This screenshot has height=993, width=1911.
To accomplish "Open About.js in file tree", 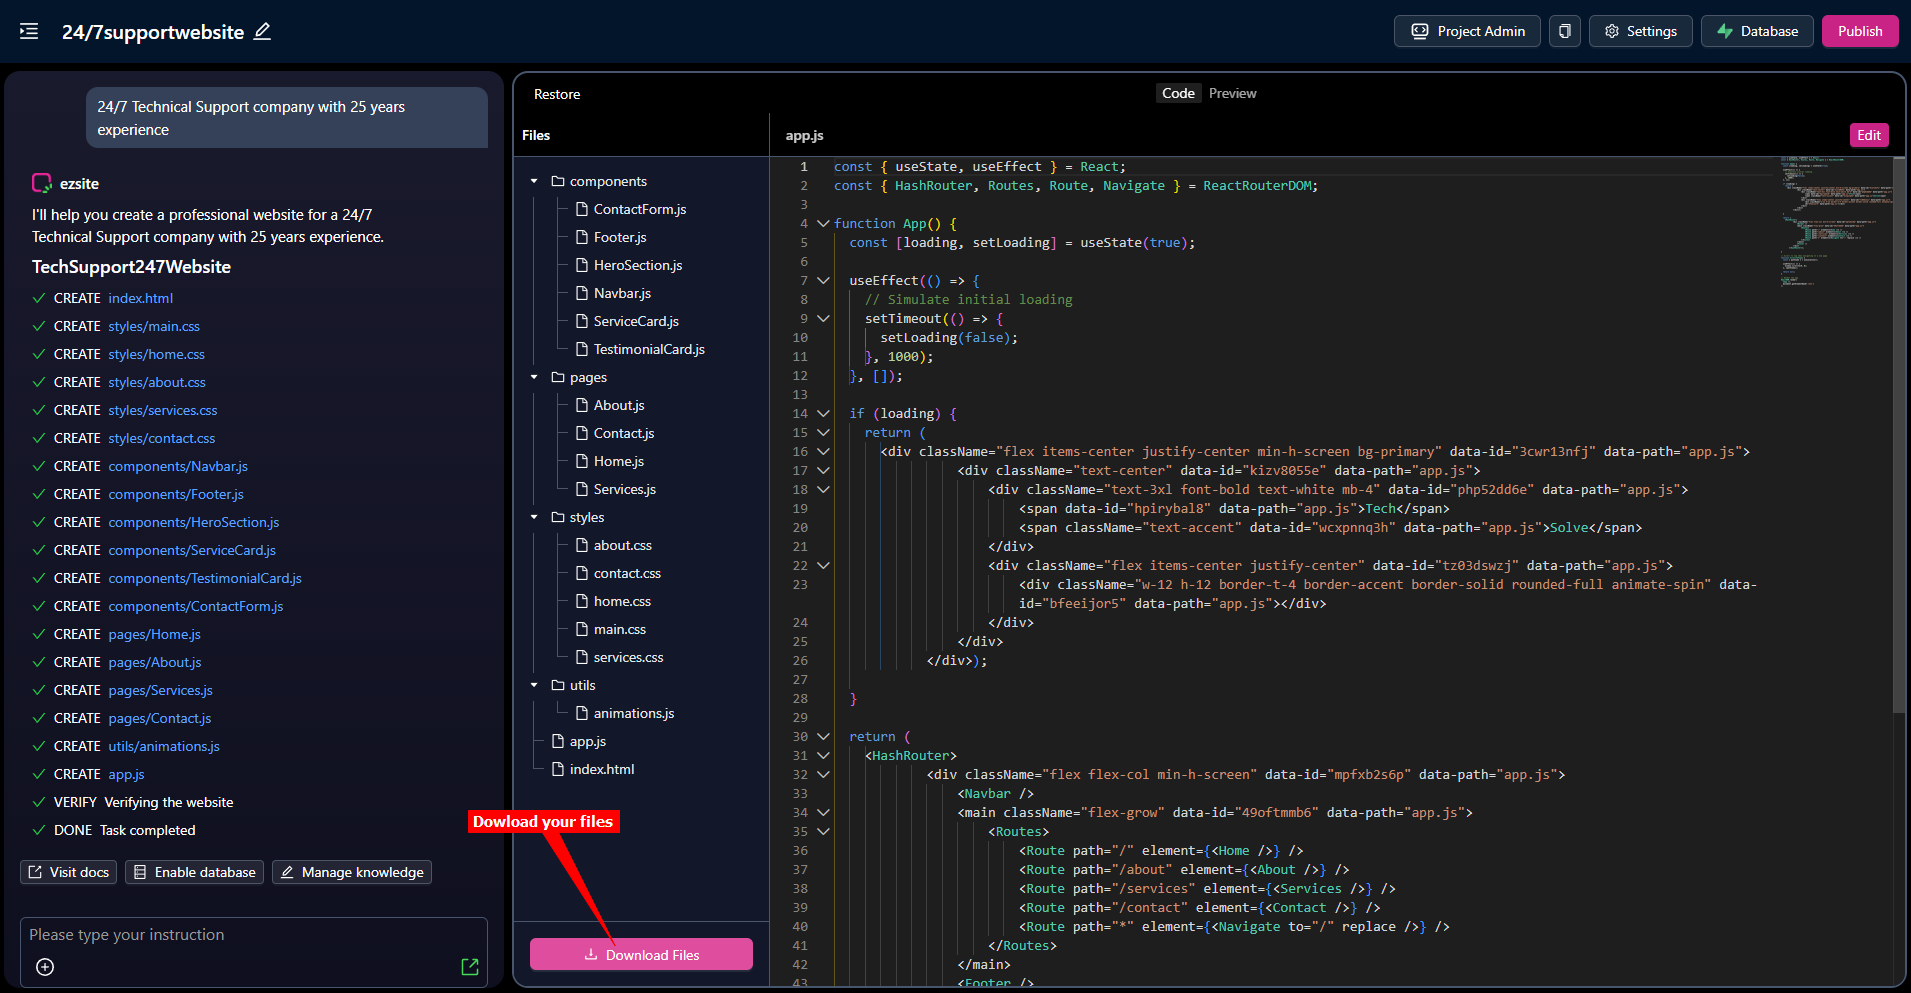I will 619,405.
